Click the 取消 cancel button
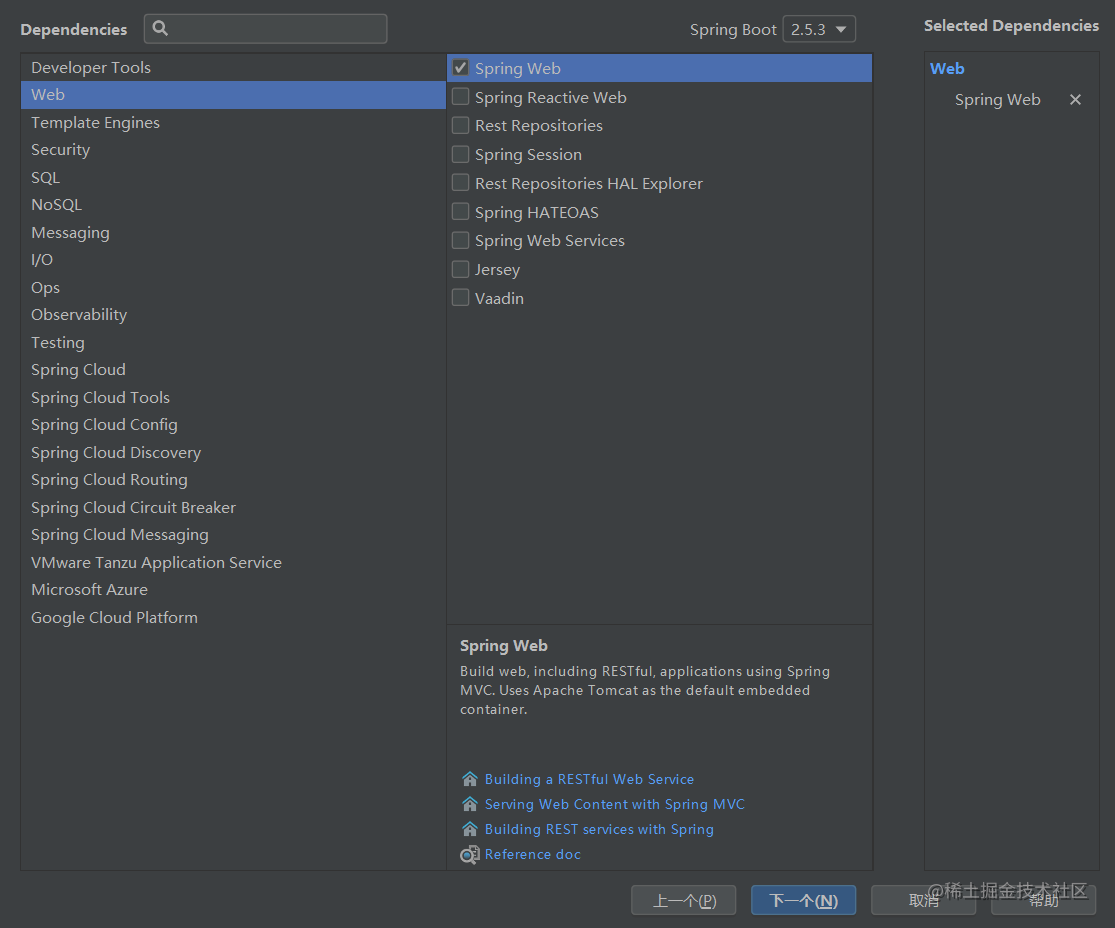Image resolution: width=1115 pixels, height=928 pixels. pyautogui.click(x=923, y=900)
